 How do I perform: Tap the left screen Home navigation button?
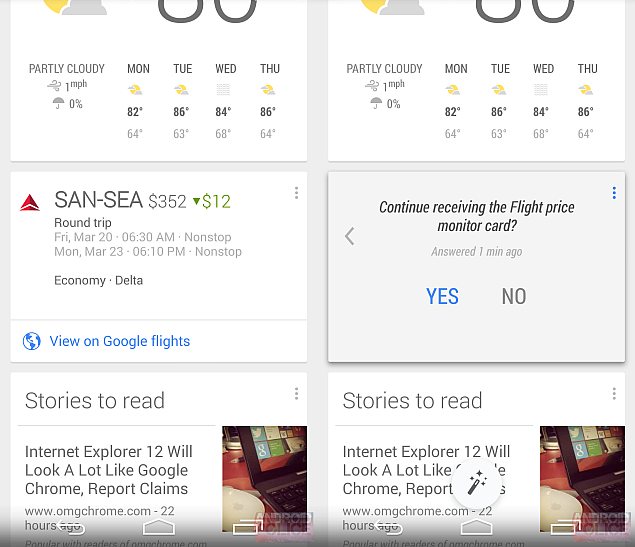point(159,527)
